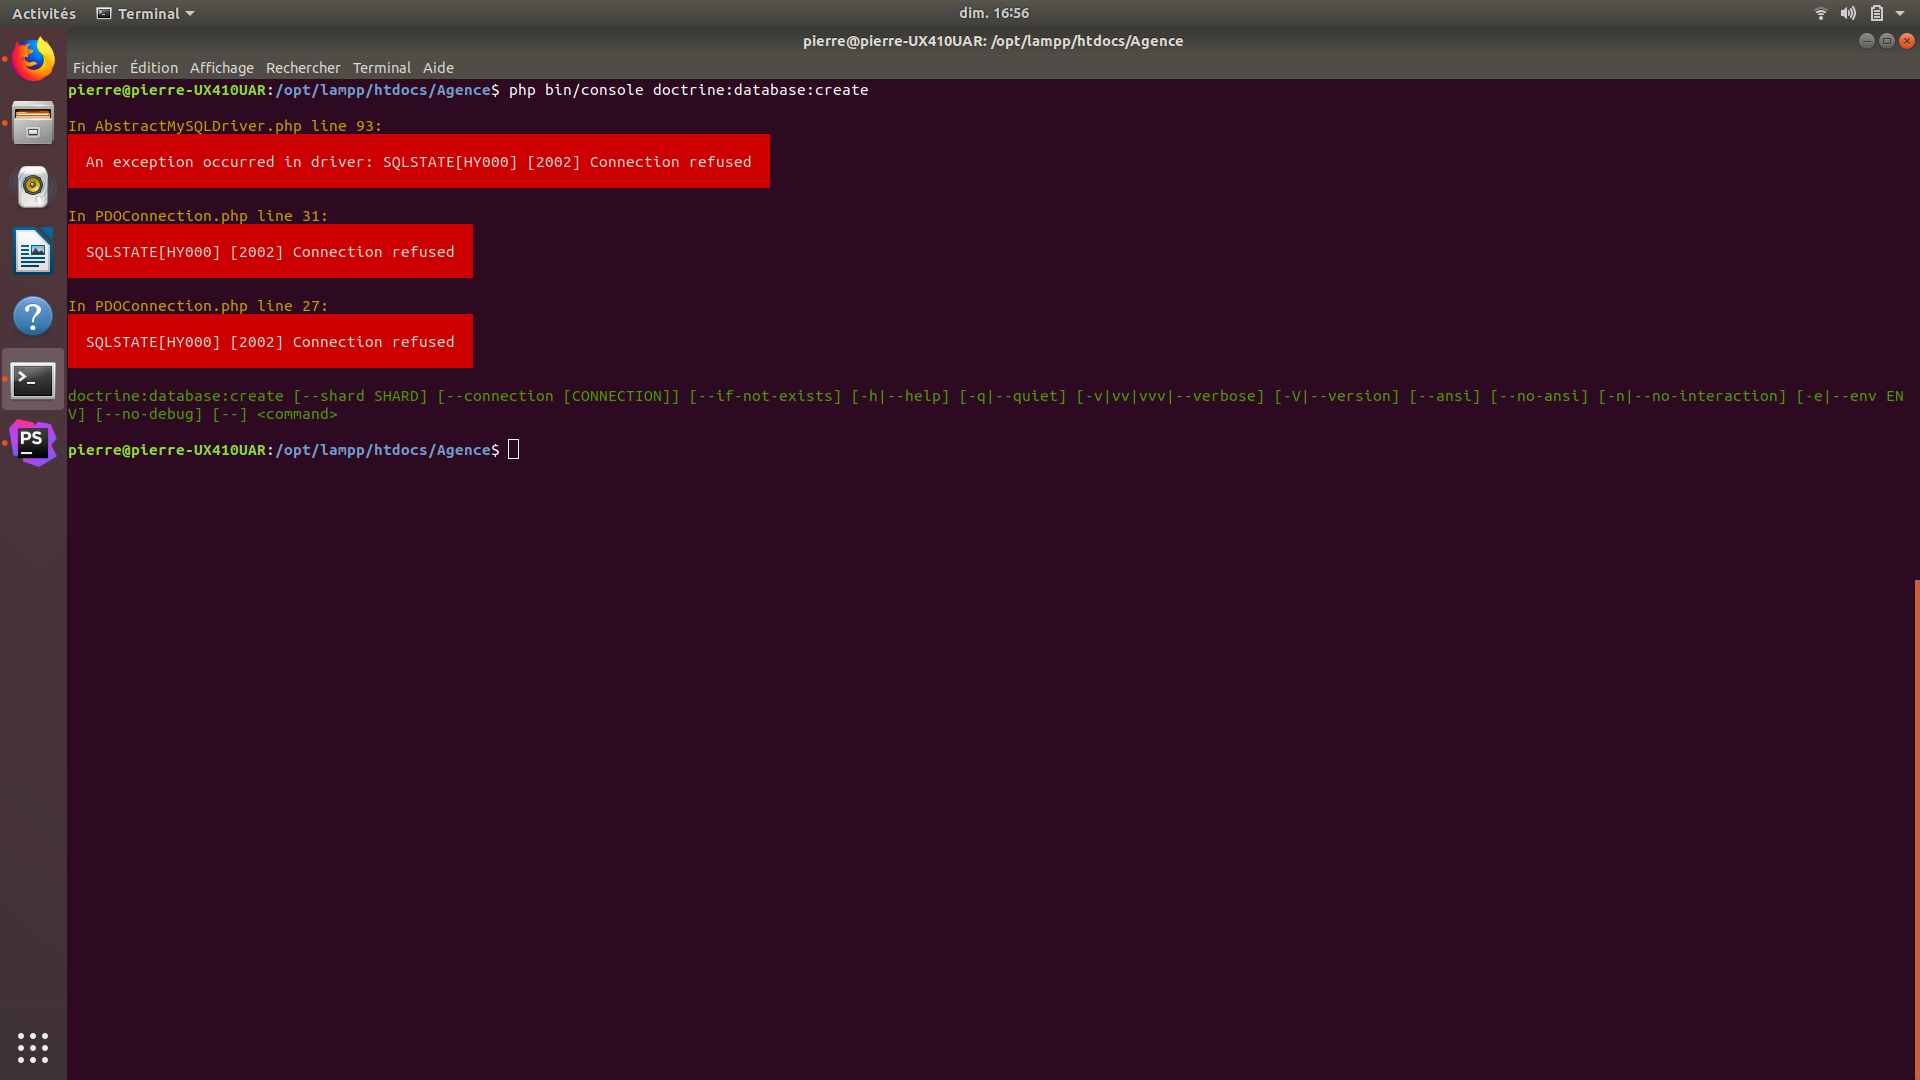Screen dimensions: 1920x1080
Task: Open the Édition menu
Action: [x=154, y=68]
